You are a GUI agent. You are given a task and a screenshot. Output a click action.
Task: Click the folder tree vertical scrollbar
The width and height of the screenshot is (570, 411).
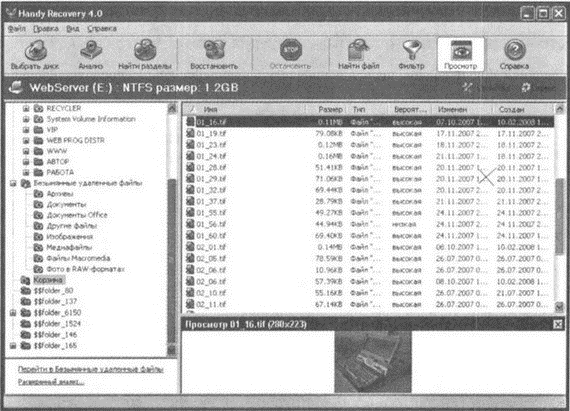[172, 230]
